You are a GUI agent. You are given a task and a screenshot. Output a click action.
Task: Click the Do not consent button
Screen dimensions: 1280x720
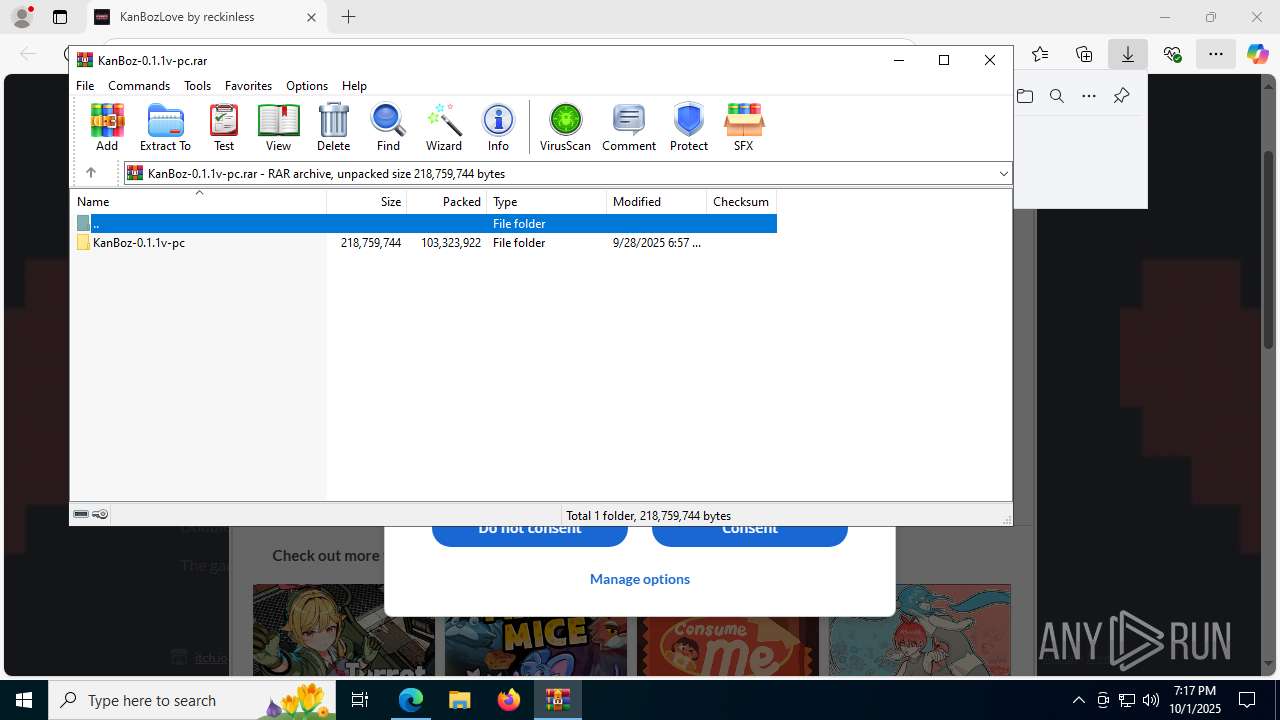(x=530, y=535)
